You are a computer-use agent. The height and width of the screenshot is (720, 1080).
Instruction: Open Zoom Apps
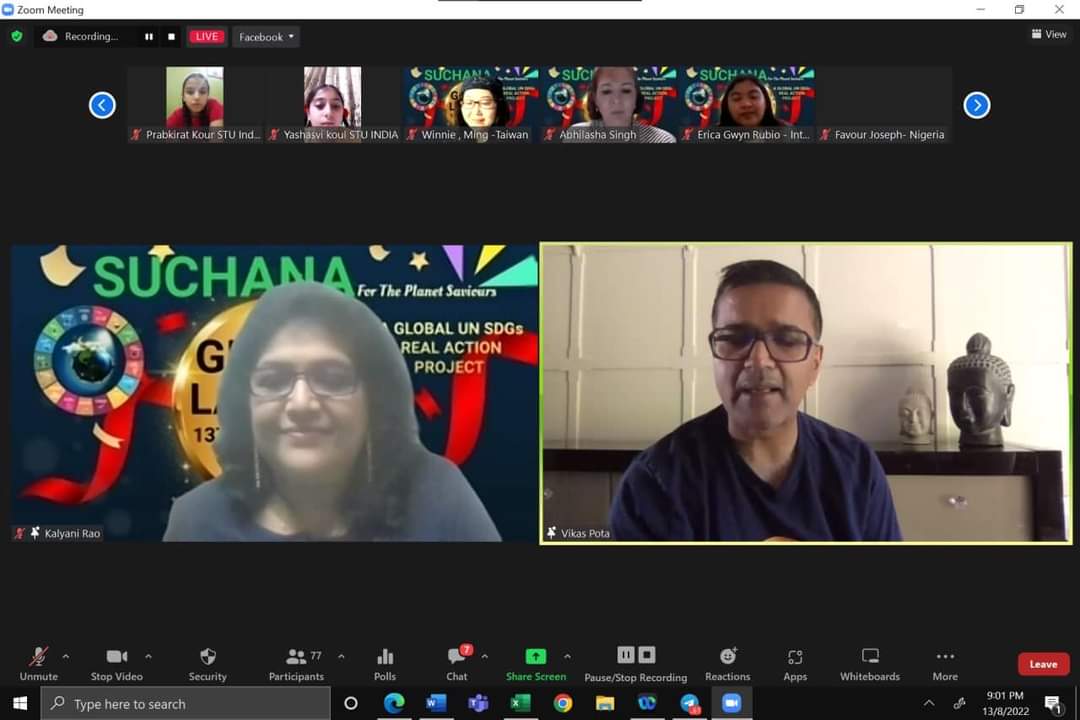[795, 664]
